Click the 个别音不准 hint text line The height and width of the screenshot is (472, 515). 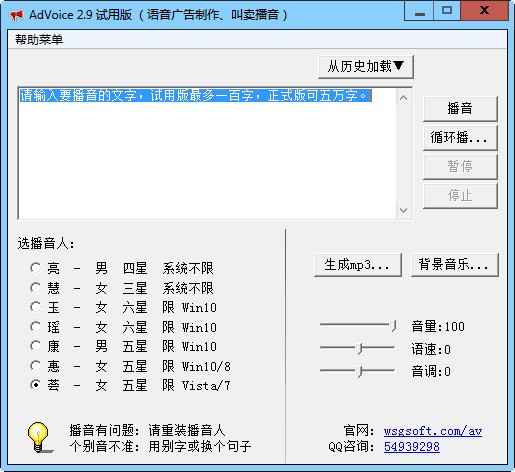pyautogui.click(x=160, y=446)
